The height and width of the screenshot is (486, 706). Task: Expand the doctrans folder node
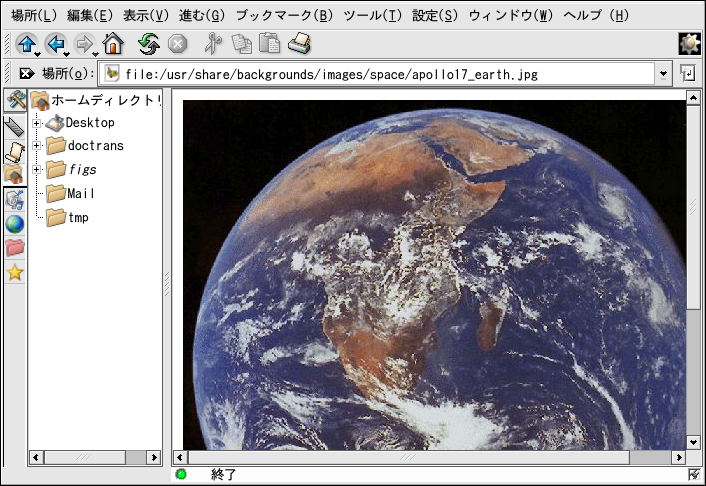37,146
